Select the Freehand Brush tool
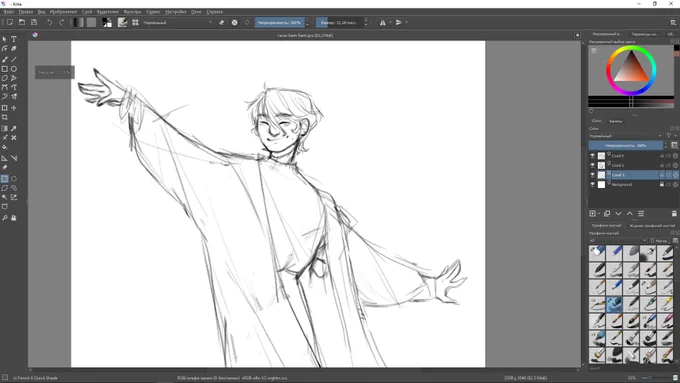 coord(5,59)
